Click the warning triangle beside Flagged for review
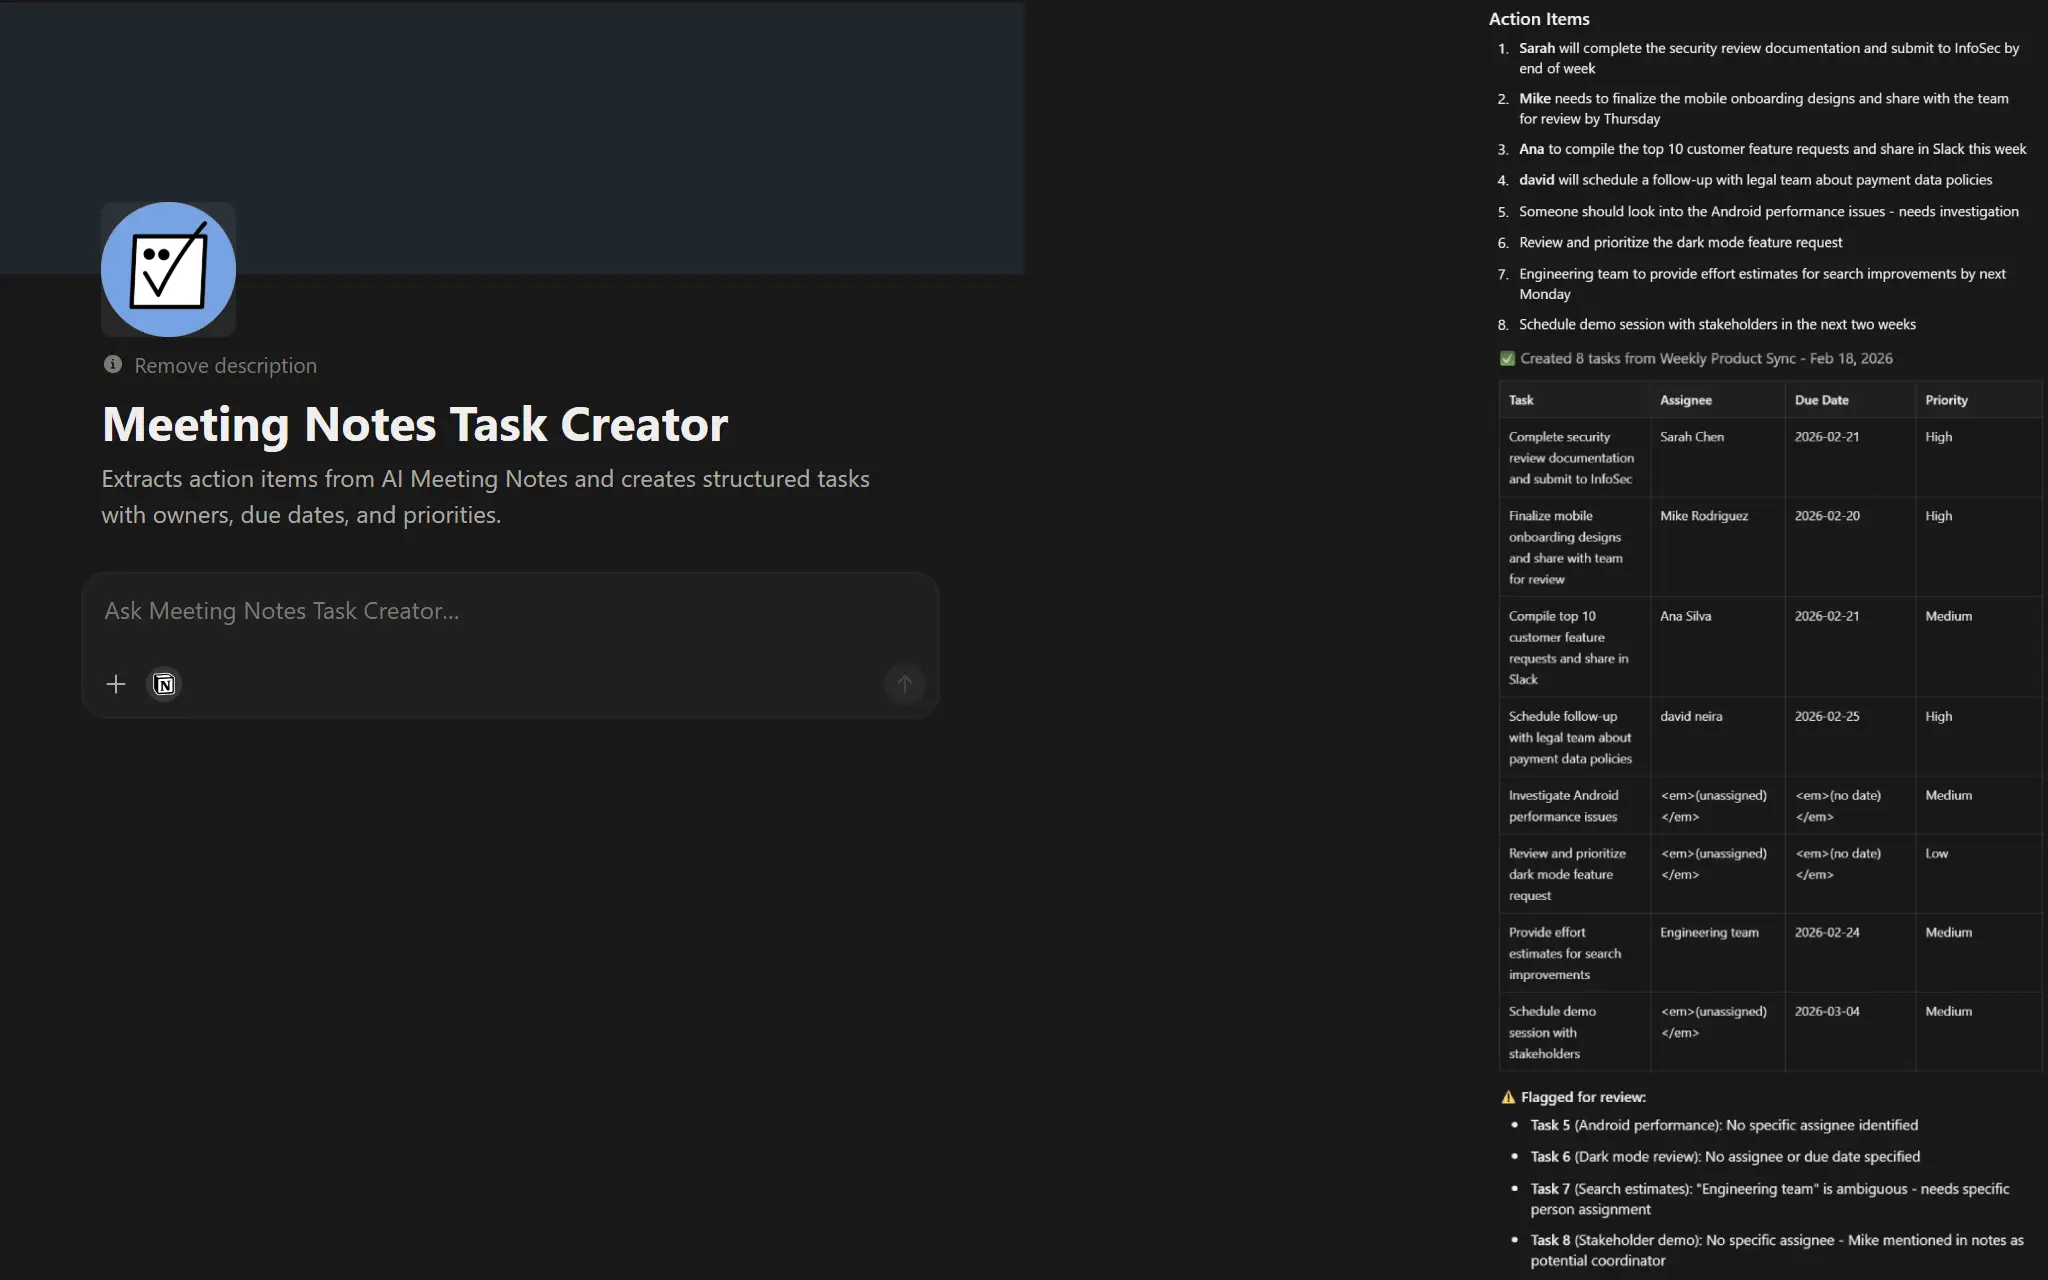The width and height of the screenshot is (2048, 1280). (1506, 1096)
